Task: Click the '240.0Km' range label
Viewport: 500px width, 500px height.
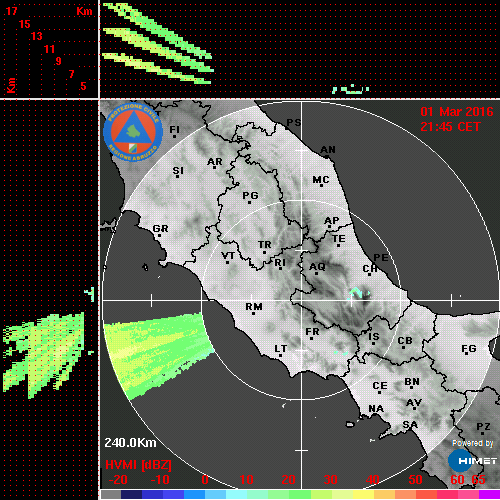Action: 130,443
